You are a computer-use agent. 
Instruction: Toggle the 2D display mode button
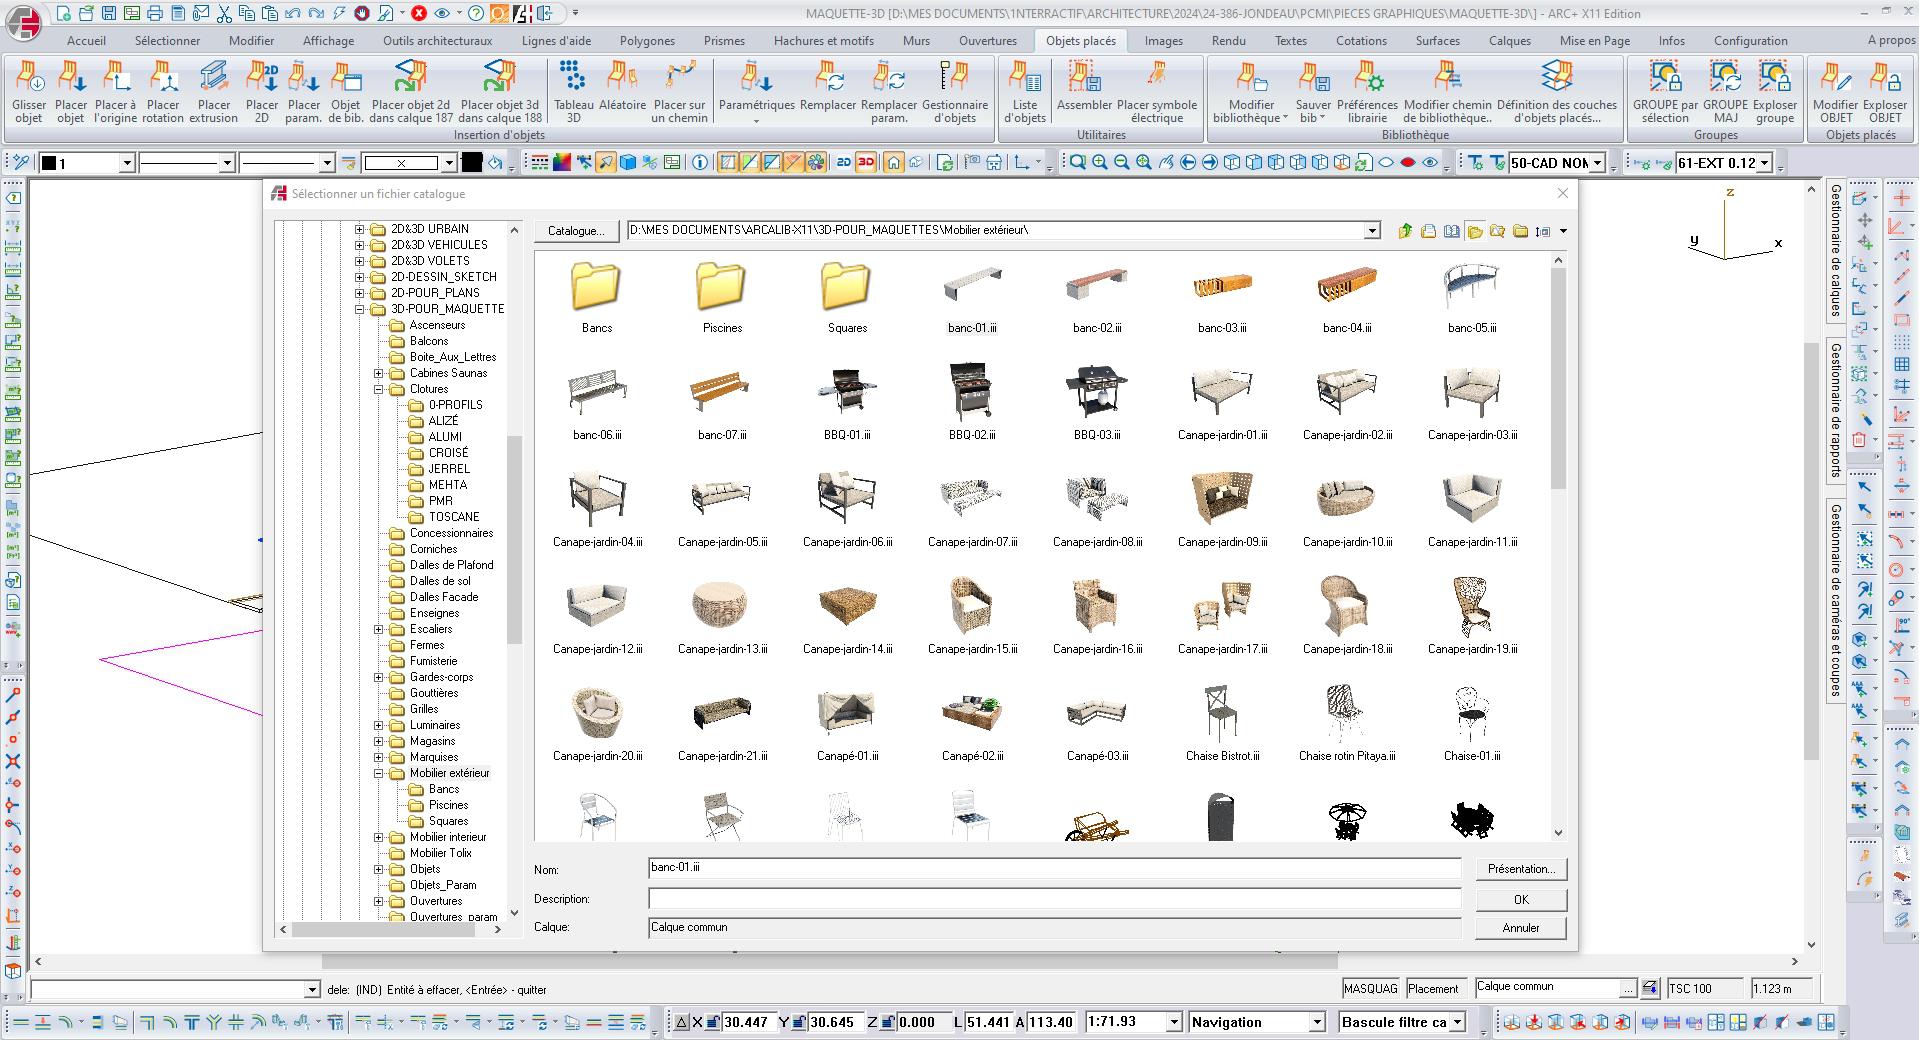[x=843, y=163]
